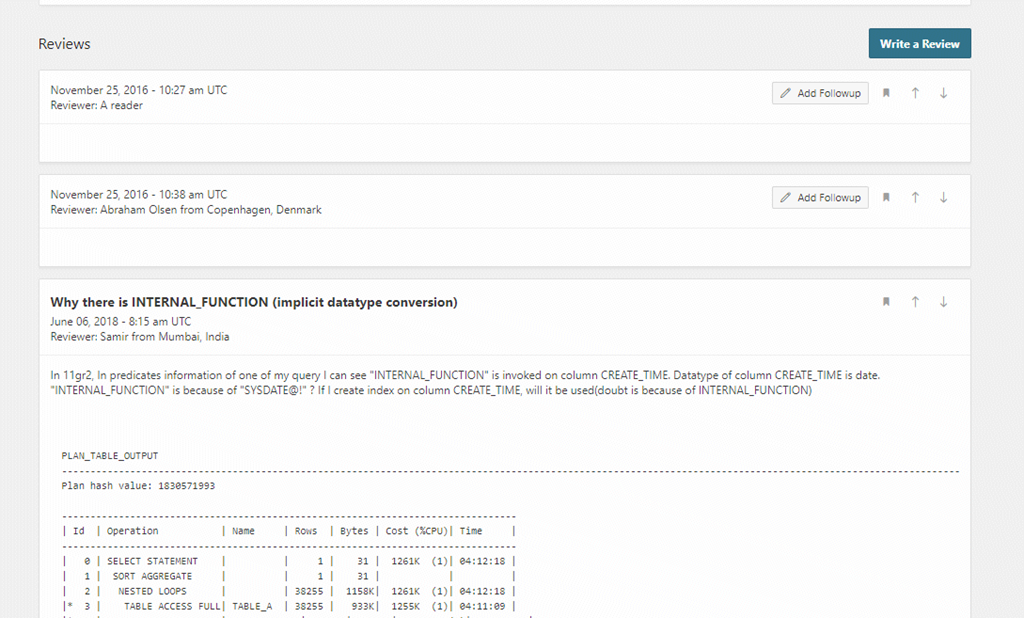1024x618 pixels.
Task: Downvote Samir's INTERNAL_FUNCTION review
Action: 943,302
